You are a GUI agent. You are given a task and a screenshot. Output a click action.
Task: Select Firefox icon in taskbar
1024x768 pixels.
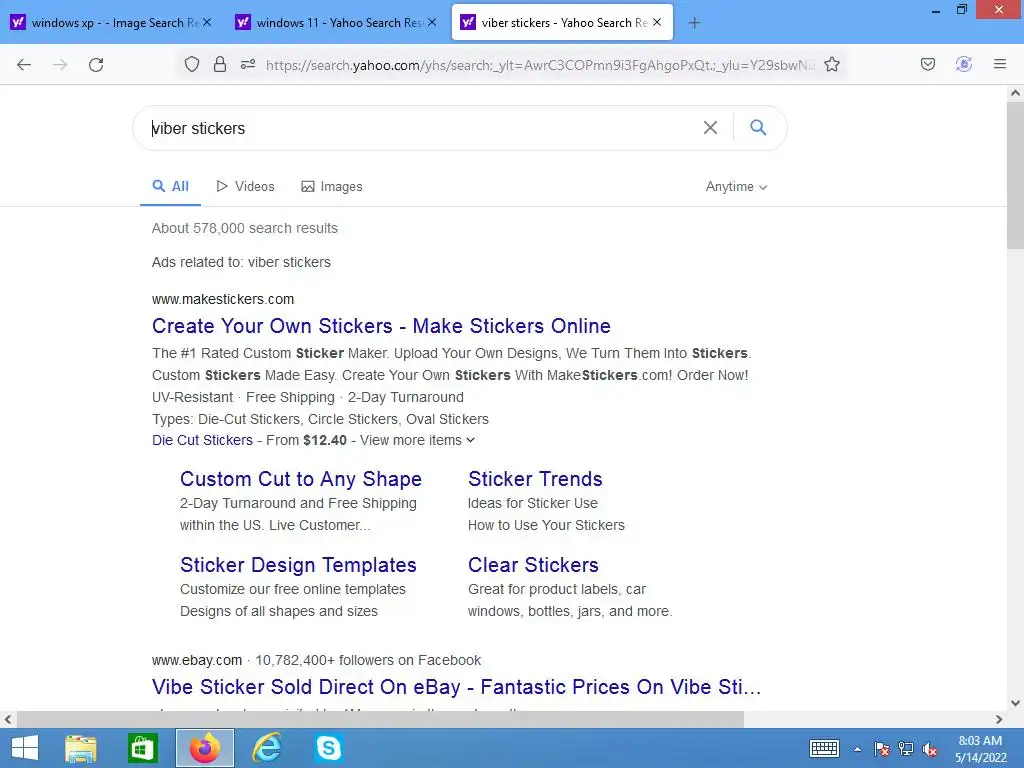(x=205, y=748)
